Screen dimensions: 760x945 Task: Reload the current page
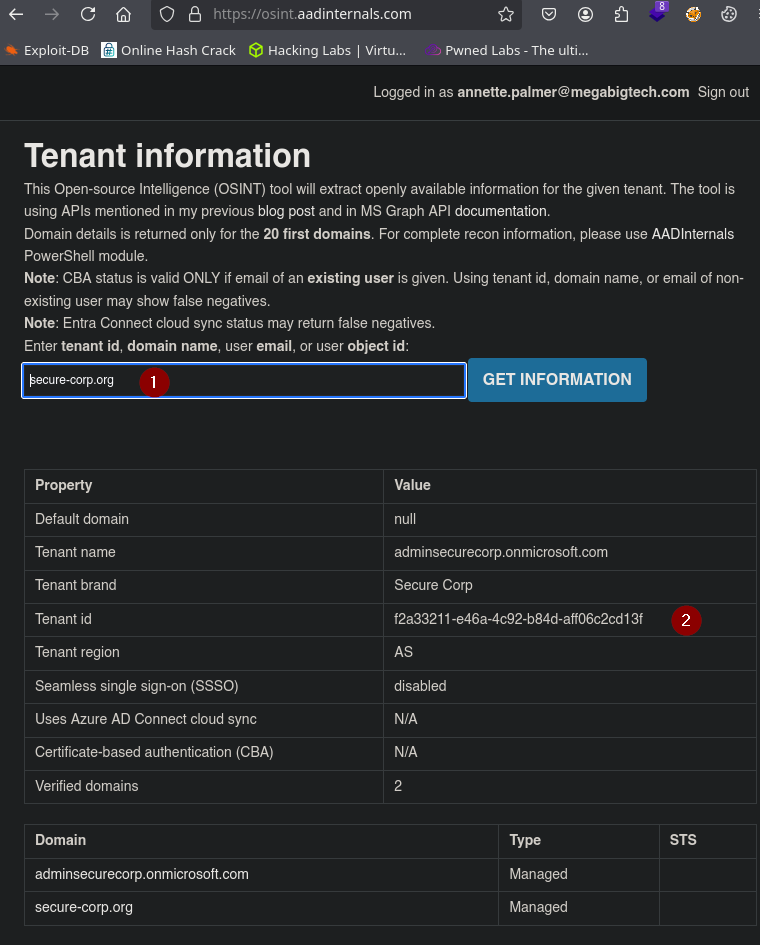(88, 15)
